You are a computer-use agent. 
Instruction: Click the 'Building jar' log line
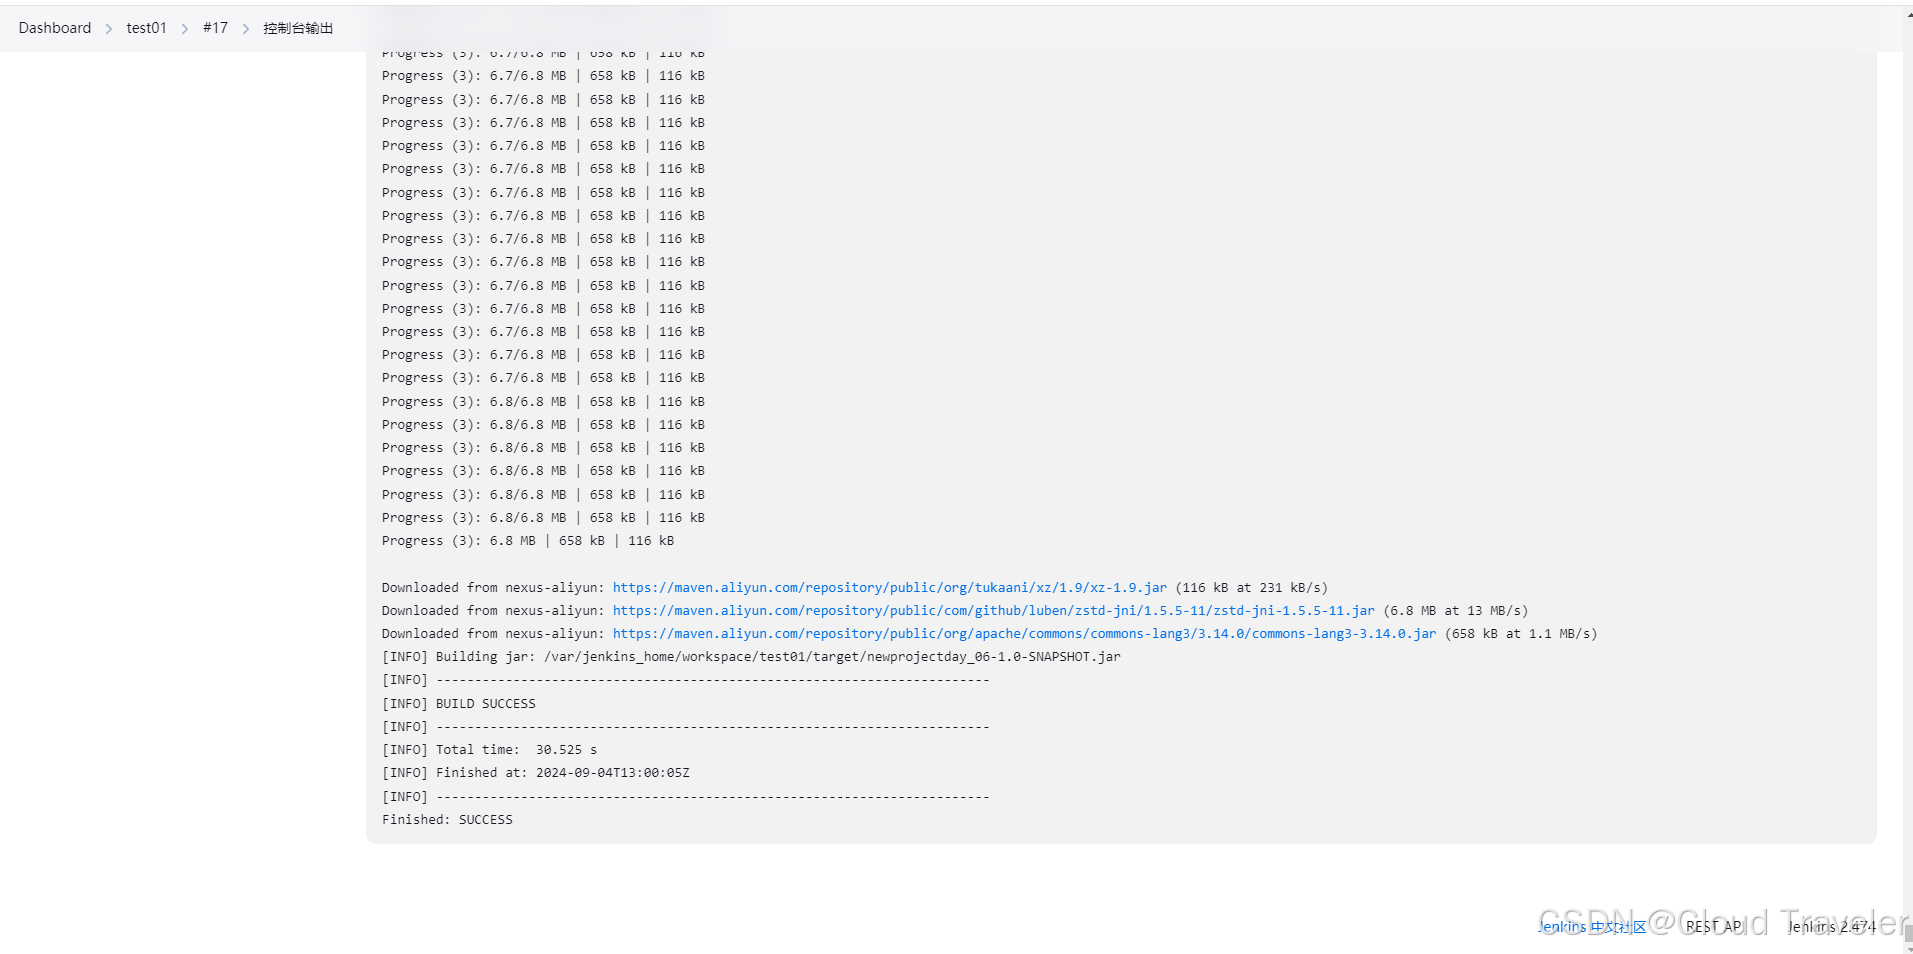(751, 656)
